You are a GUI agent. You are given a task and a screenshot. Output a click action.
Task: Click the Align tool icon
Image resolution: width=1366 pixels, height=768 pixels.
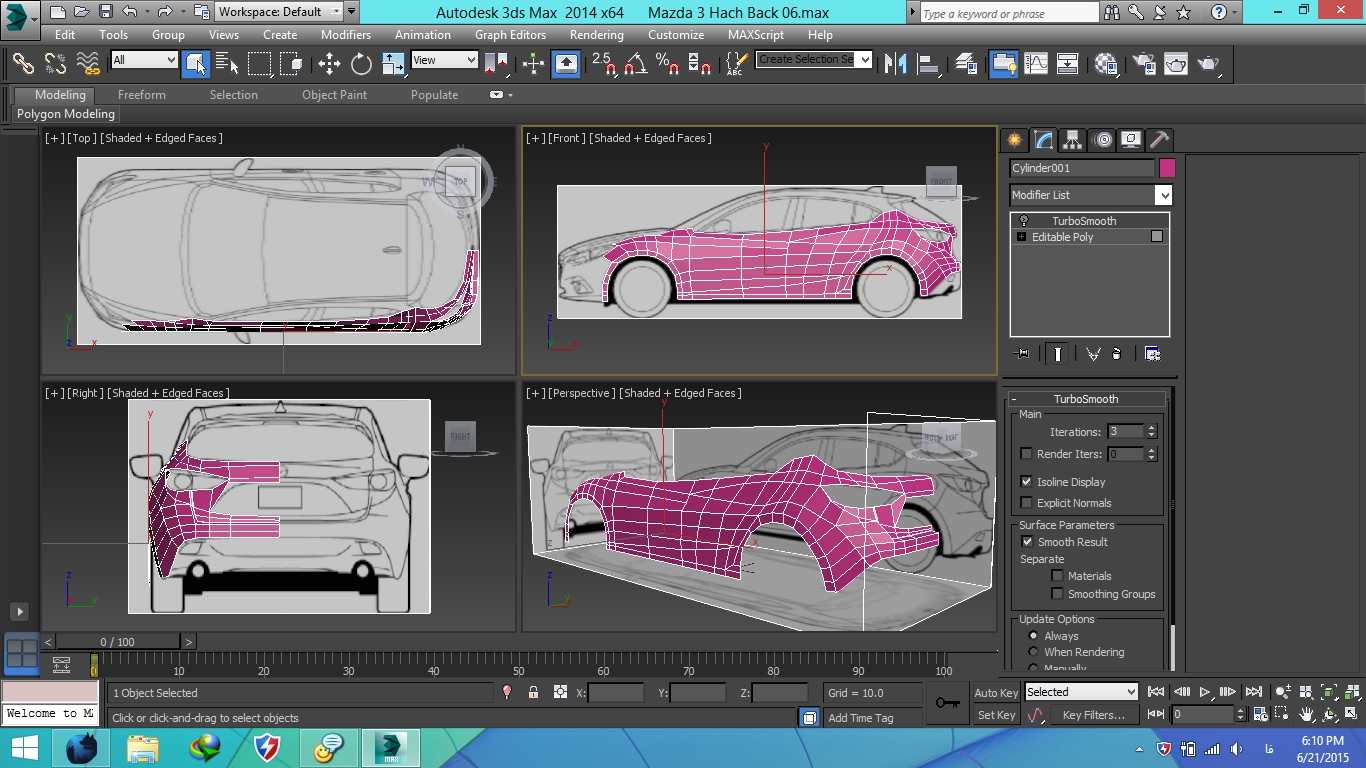pyautogui.click(x=930, y=64)
